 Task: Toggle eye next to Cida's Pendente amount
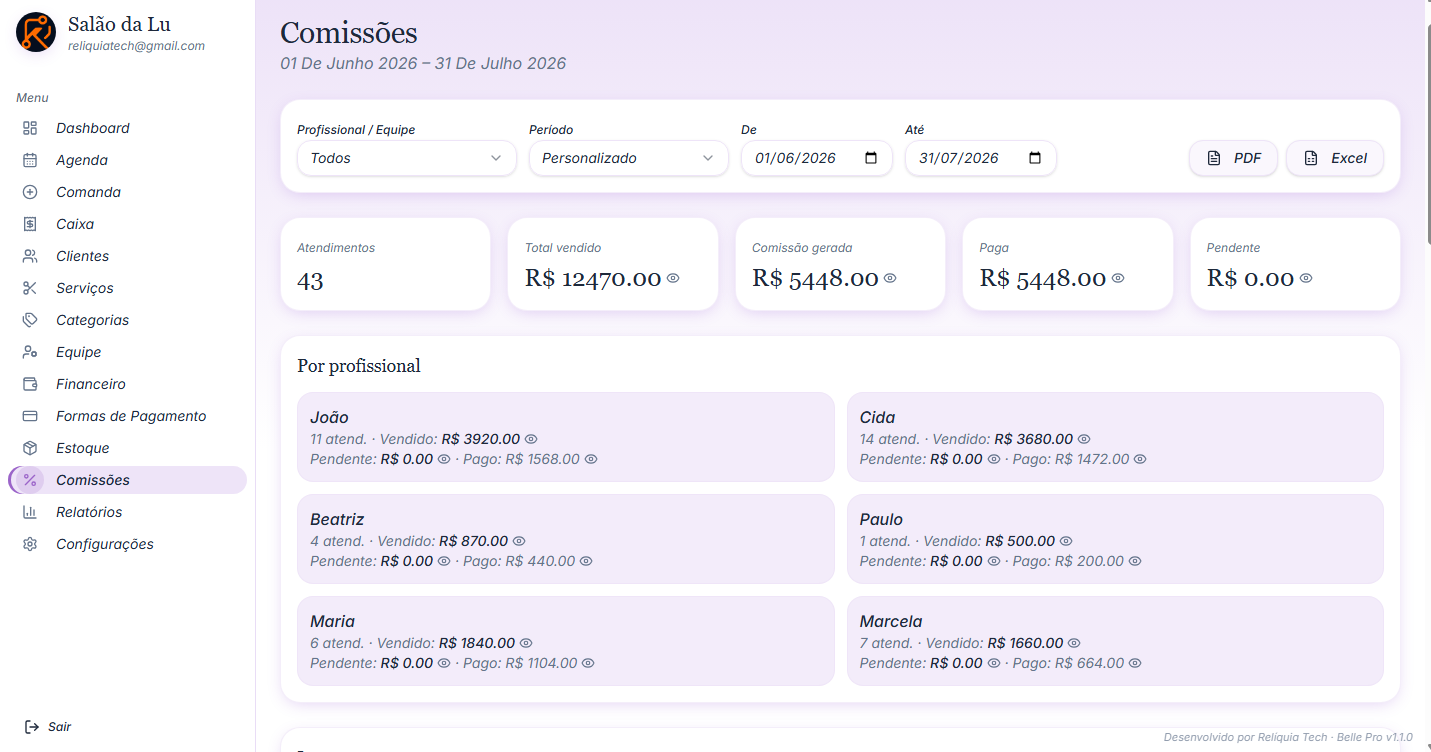[x=994, y=459]
